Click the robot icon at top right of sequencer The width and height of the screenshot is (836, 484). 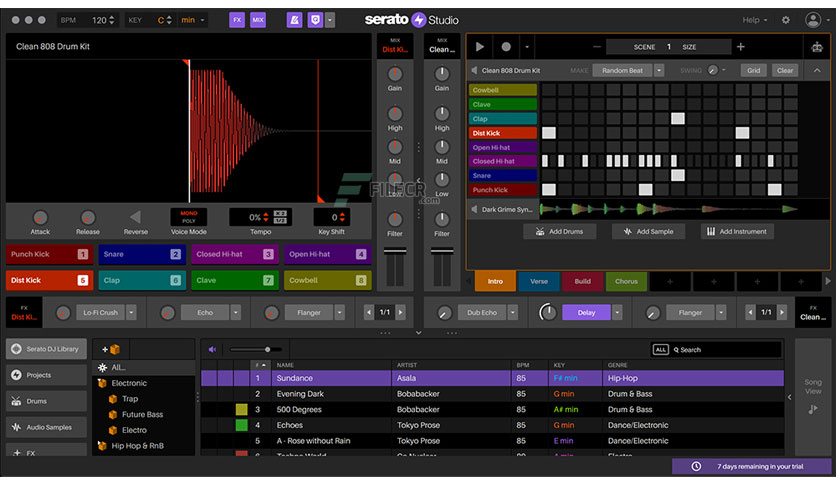(x=817, y=47)
